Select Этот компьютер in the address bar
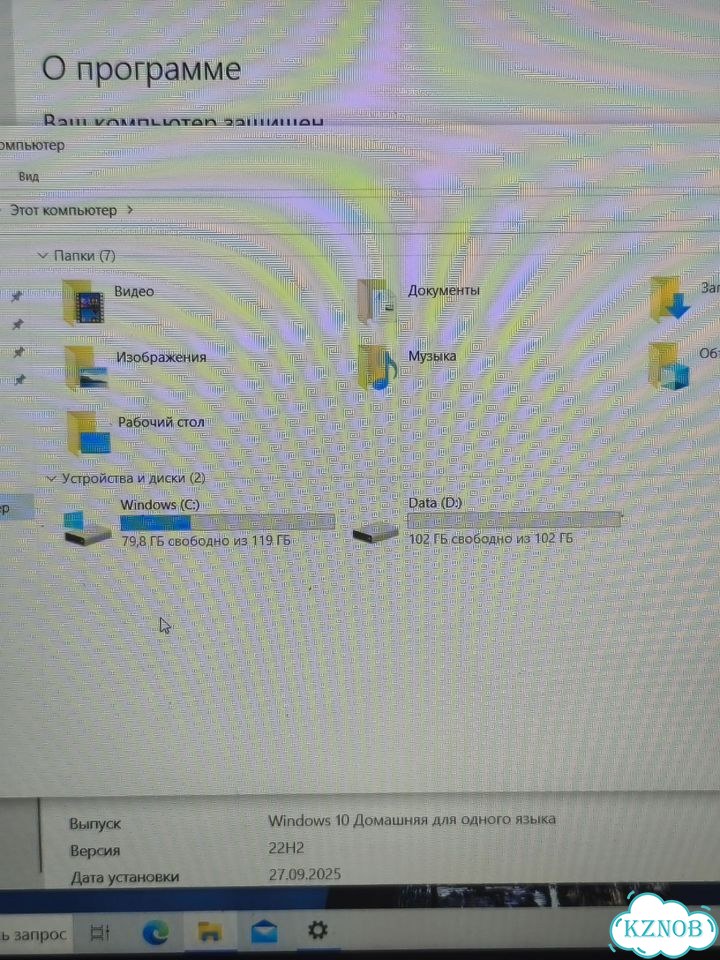The height and width of the screenshot is (960, 720). pyautogui.click(x=63, y=210)
